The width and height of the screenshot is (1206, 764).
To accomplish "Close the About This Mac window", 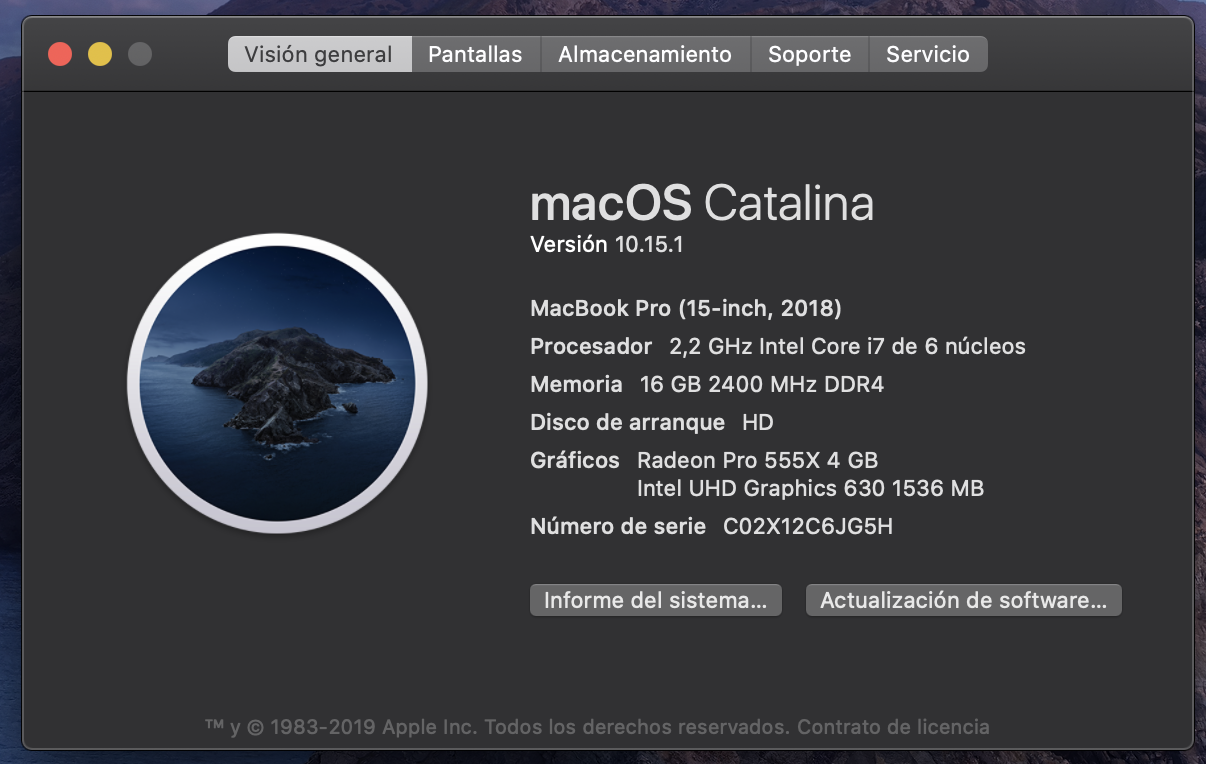I will coord(60,54).
